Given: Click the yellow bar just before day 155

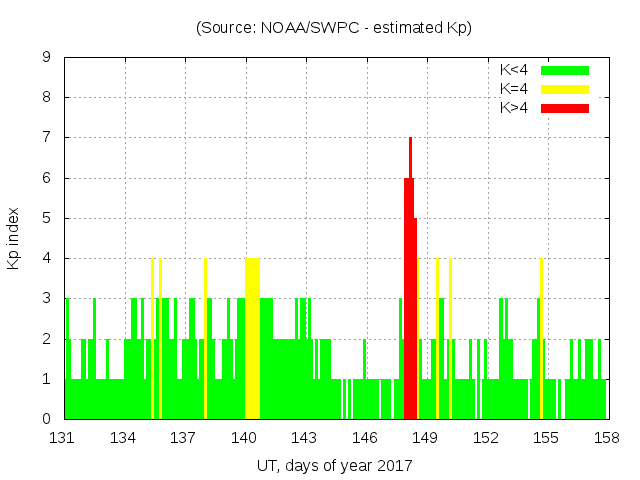Looking at the screenshot, I should [541, 340].
